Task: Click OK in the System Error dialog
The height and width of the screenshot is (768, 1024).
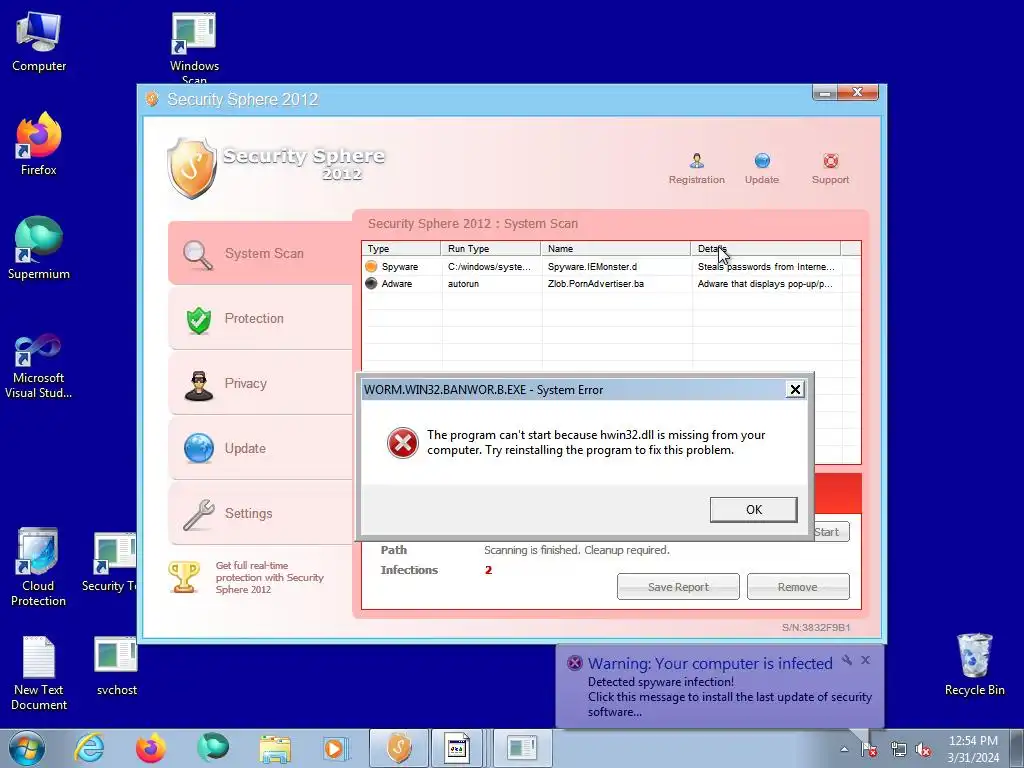Action: pos(754,509)
